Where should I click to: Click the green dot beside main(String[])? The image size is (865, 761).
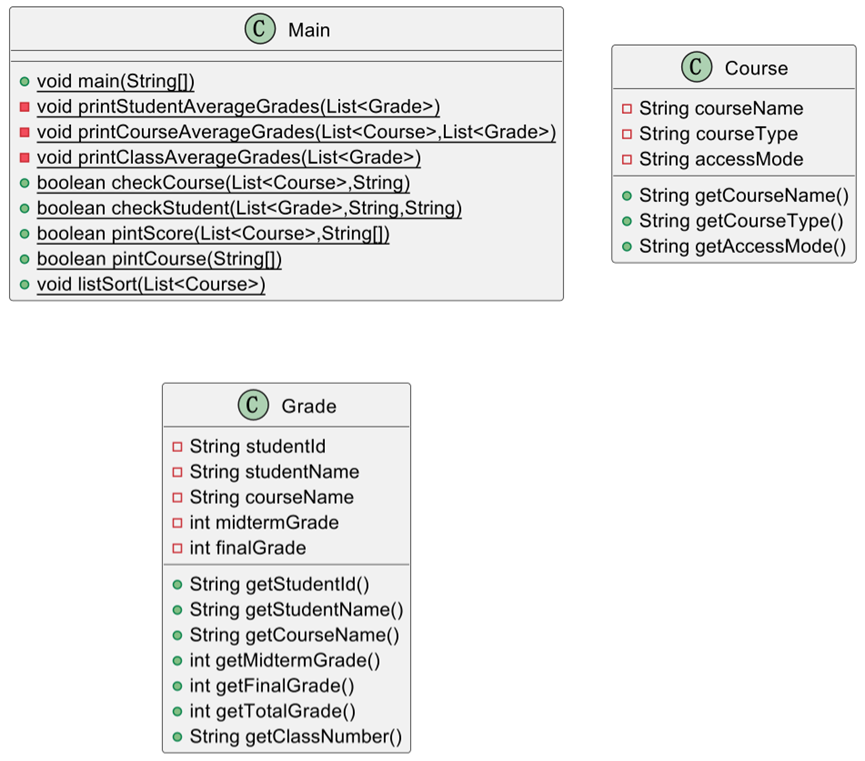point(24,82)
